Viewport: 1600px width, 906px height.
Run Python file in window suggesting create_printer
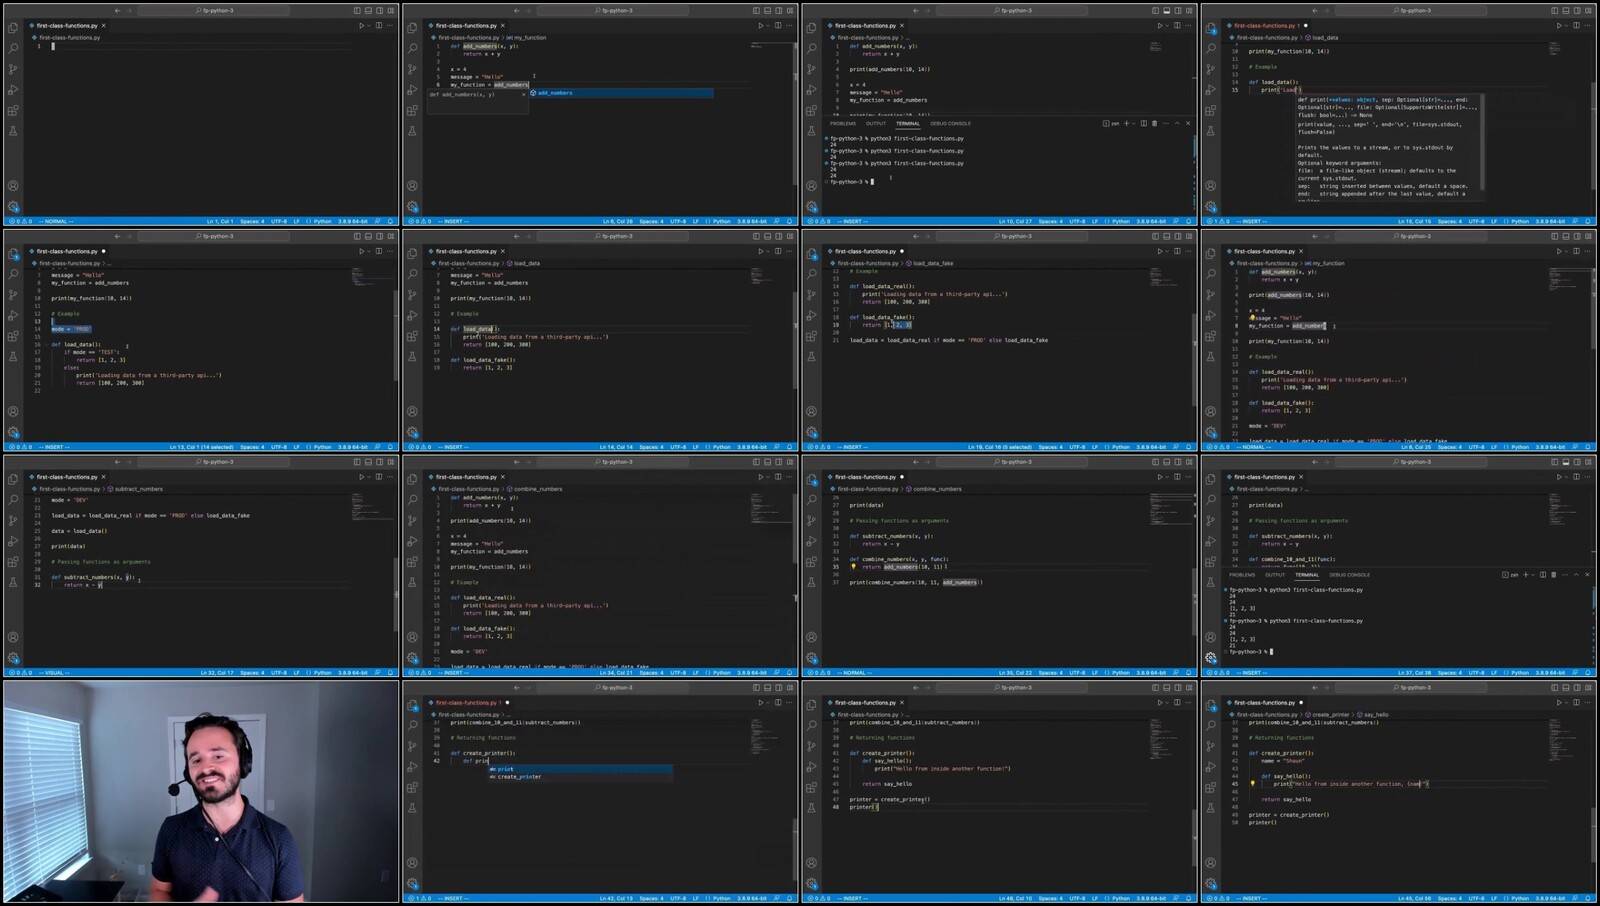point(760,703)
